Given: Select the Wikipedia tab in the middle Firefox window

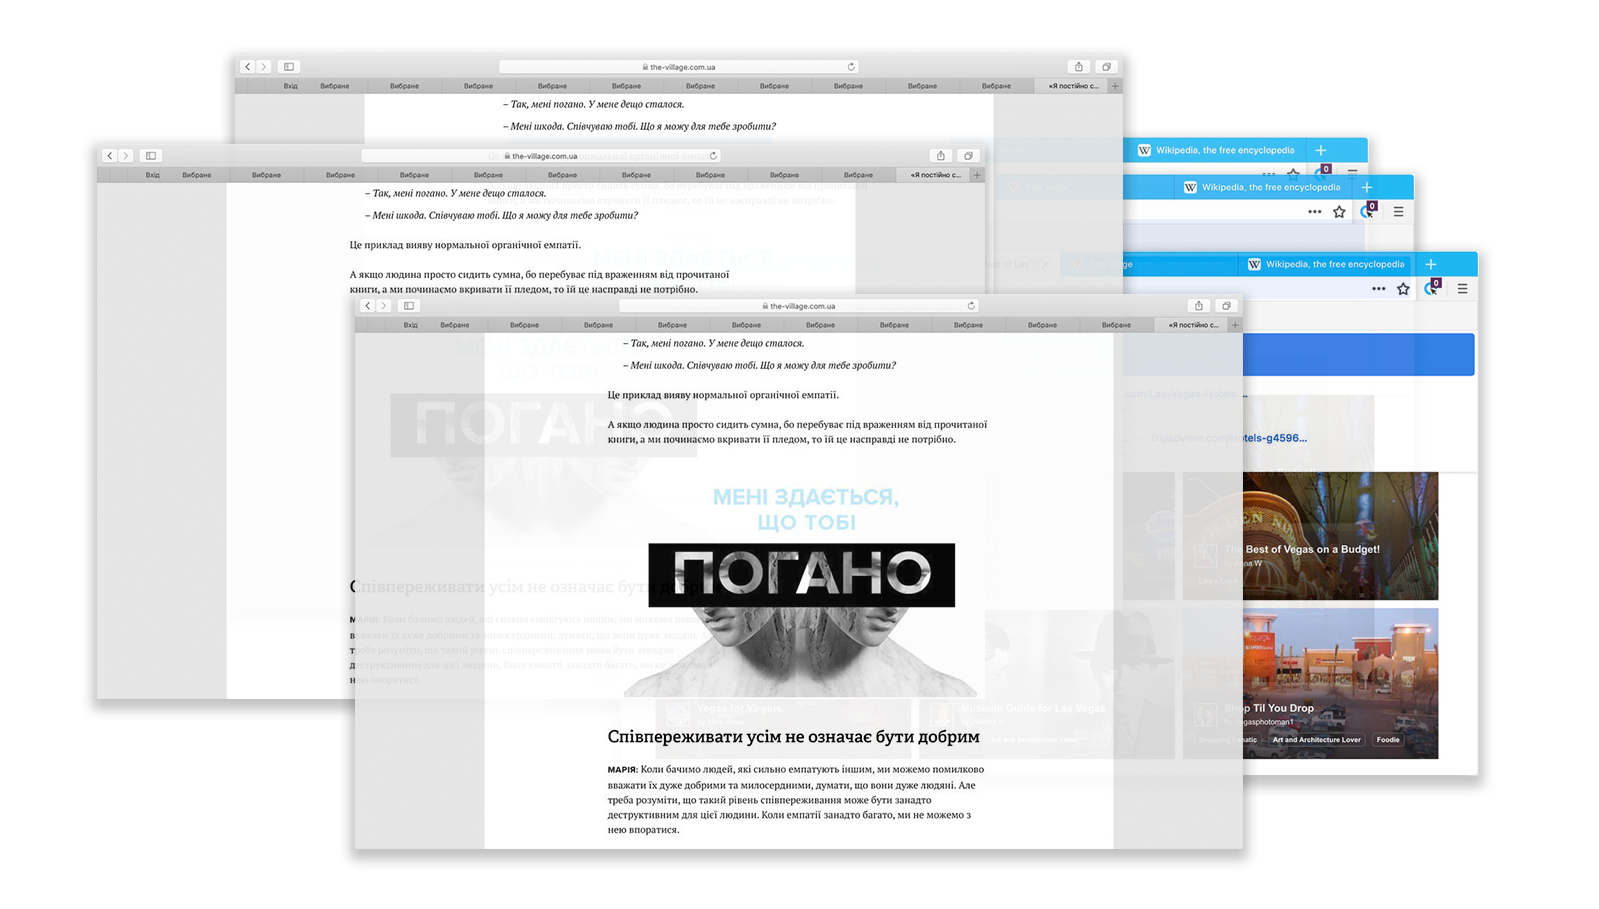Looking at the screenshot, I should pyautogui.click(x=1262, y=187).
